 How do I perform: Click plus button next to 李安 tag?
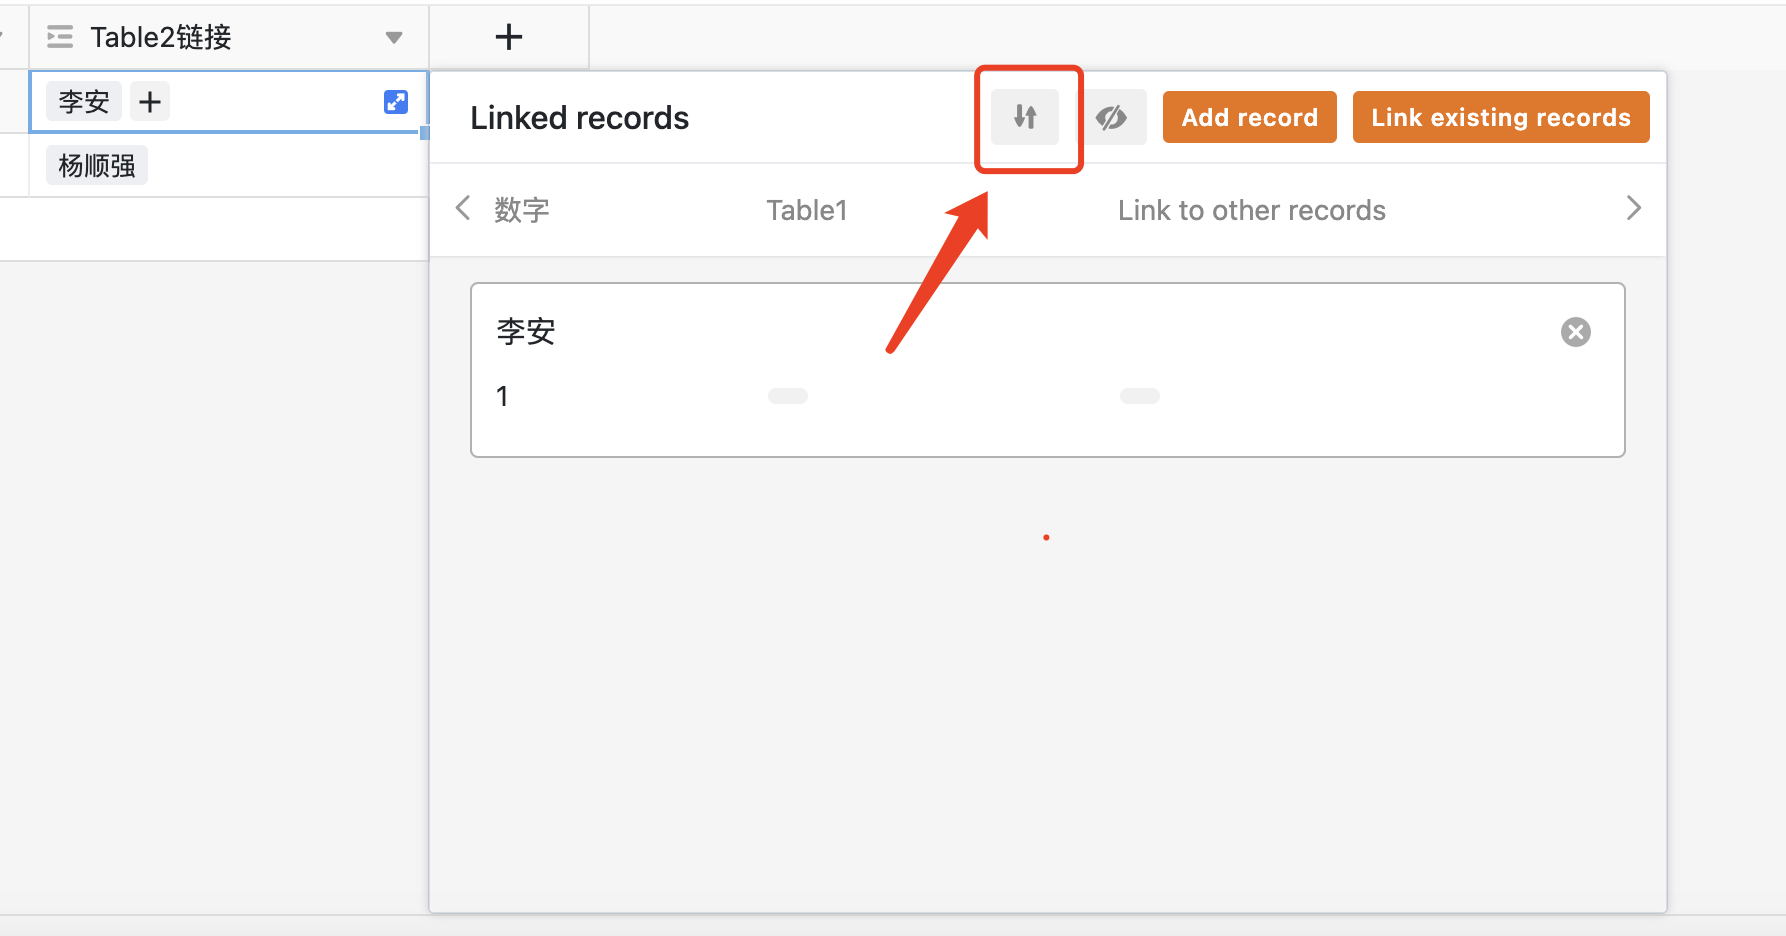150,102
